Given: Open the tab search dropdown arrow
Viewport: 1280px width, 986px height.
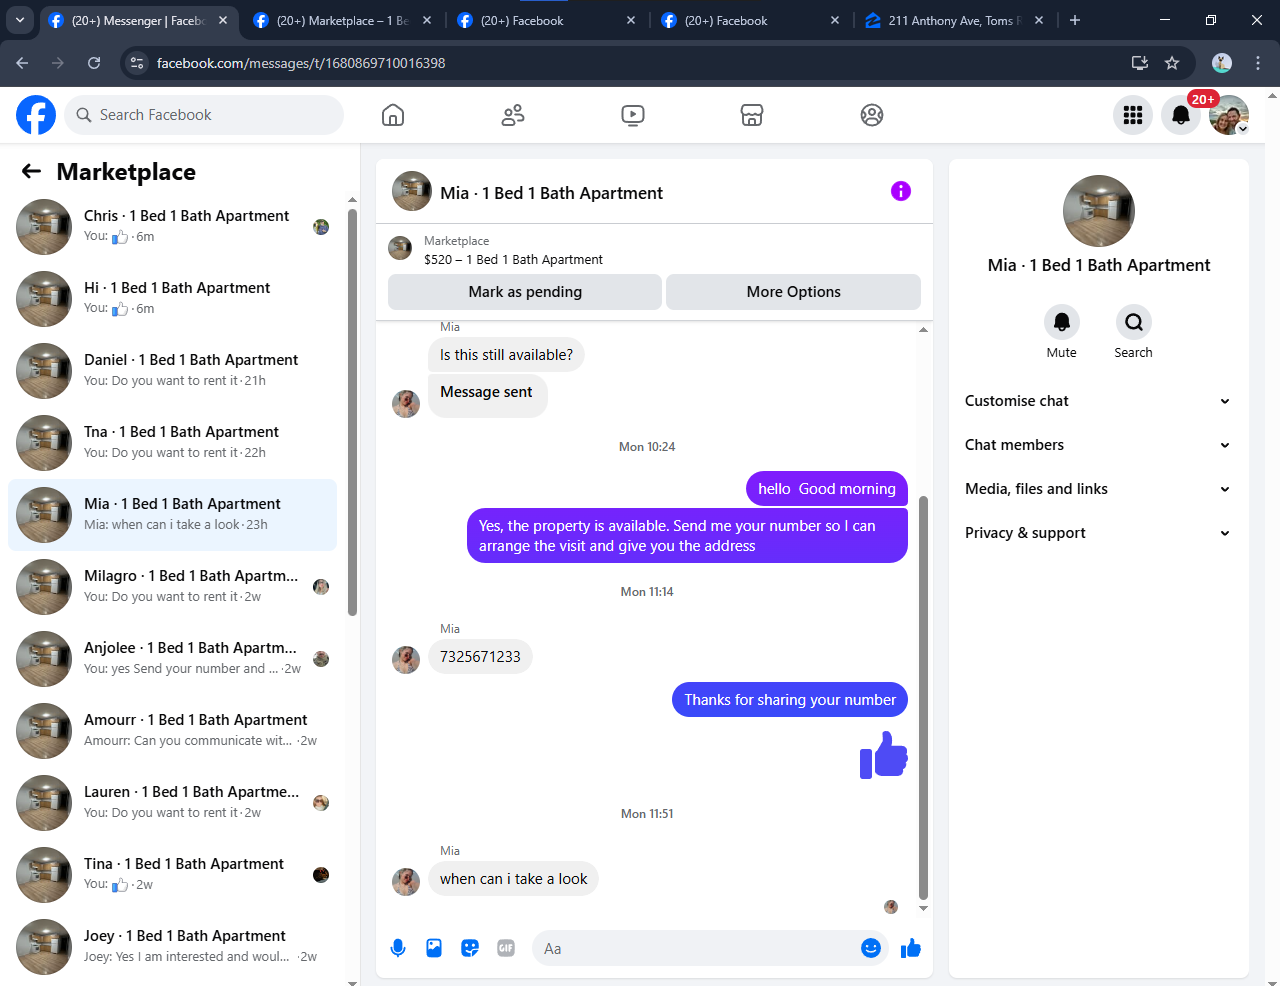Looking at the screenshot, I should [19, 20].
